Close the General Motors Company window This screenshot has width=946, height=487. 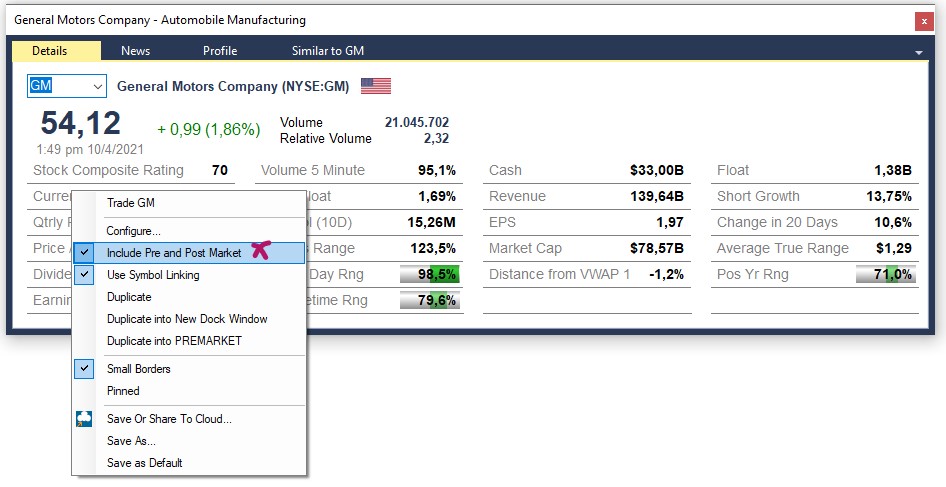[x=922, y=20]
